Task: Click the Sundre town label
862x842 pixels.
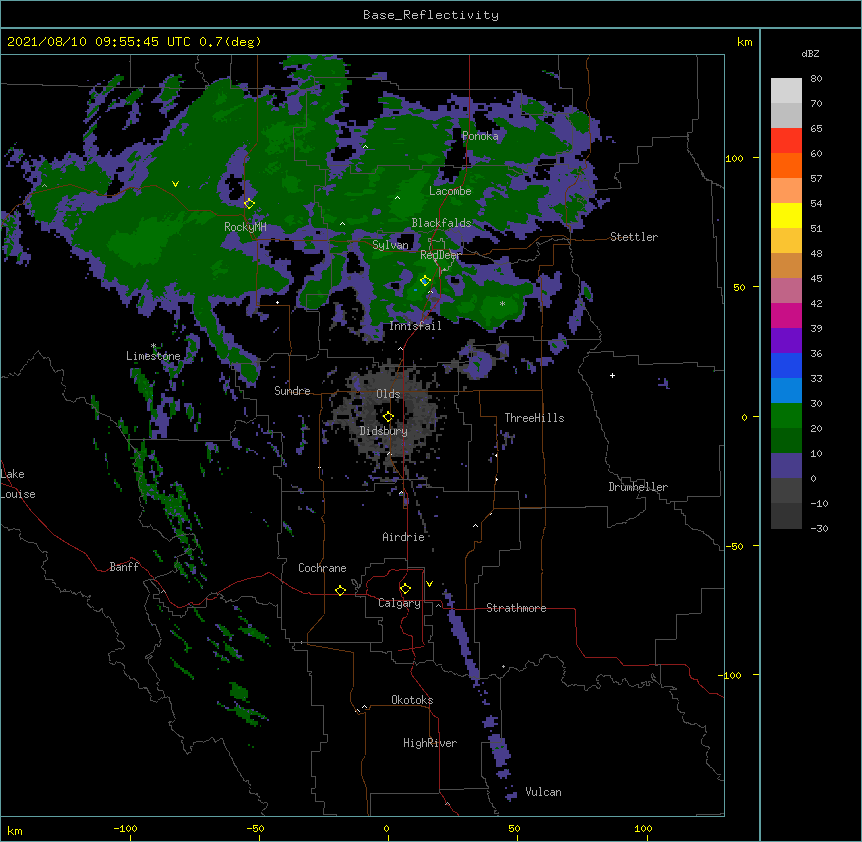Action: (x=292, y=391)
